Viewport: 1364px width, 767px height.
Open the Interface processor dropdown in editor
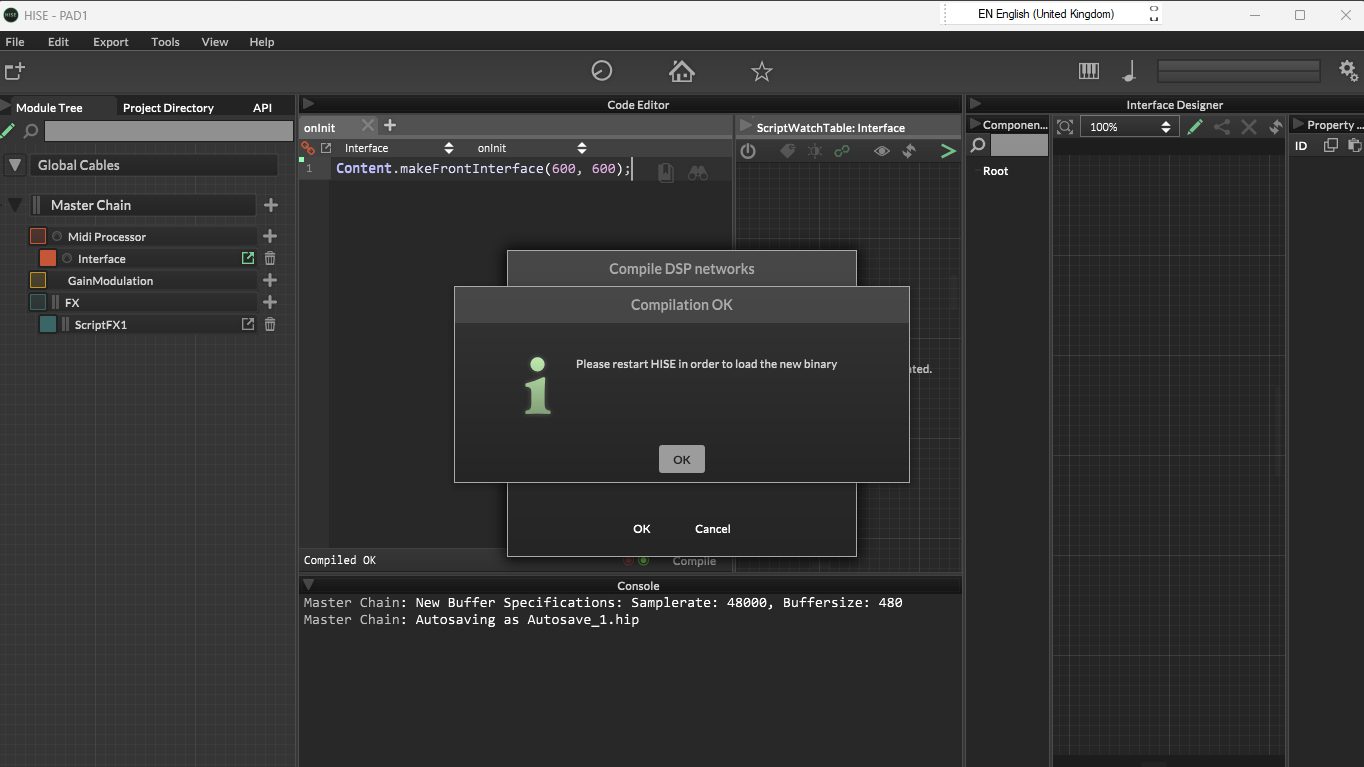pyautogui.click(x=398, y=148)
